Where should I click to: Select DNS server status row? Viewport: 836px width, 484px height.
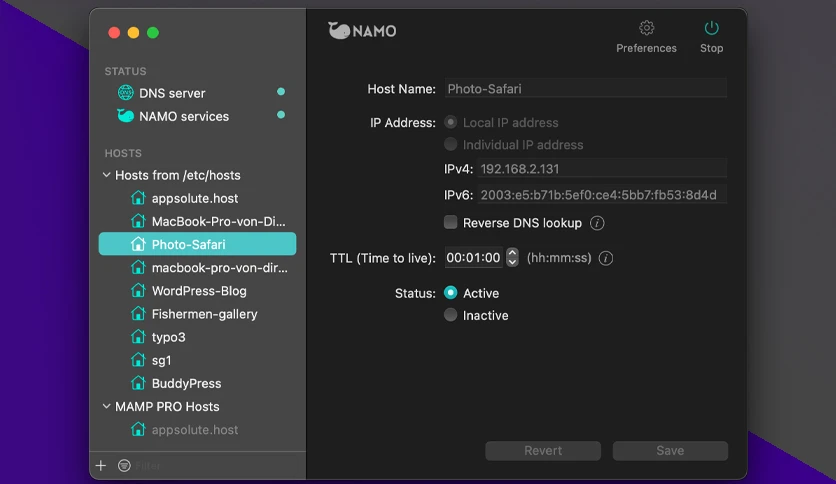(x=197, y=93)
